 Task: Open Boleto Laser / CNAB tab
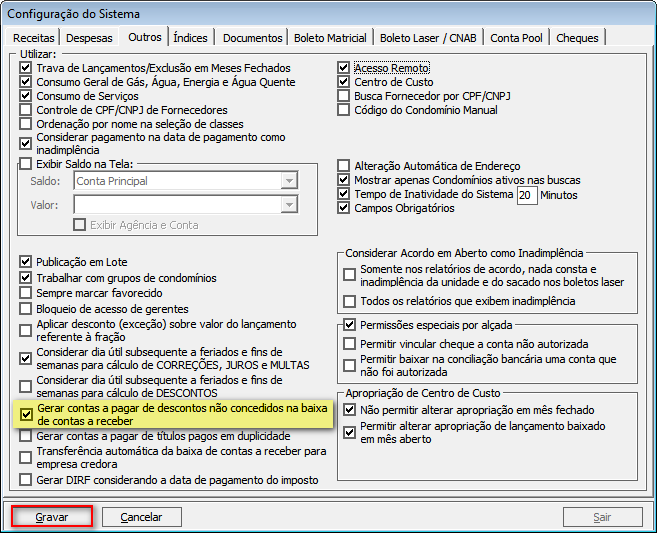pos(428,38)
